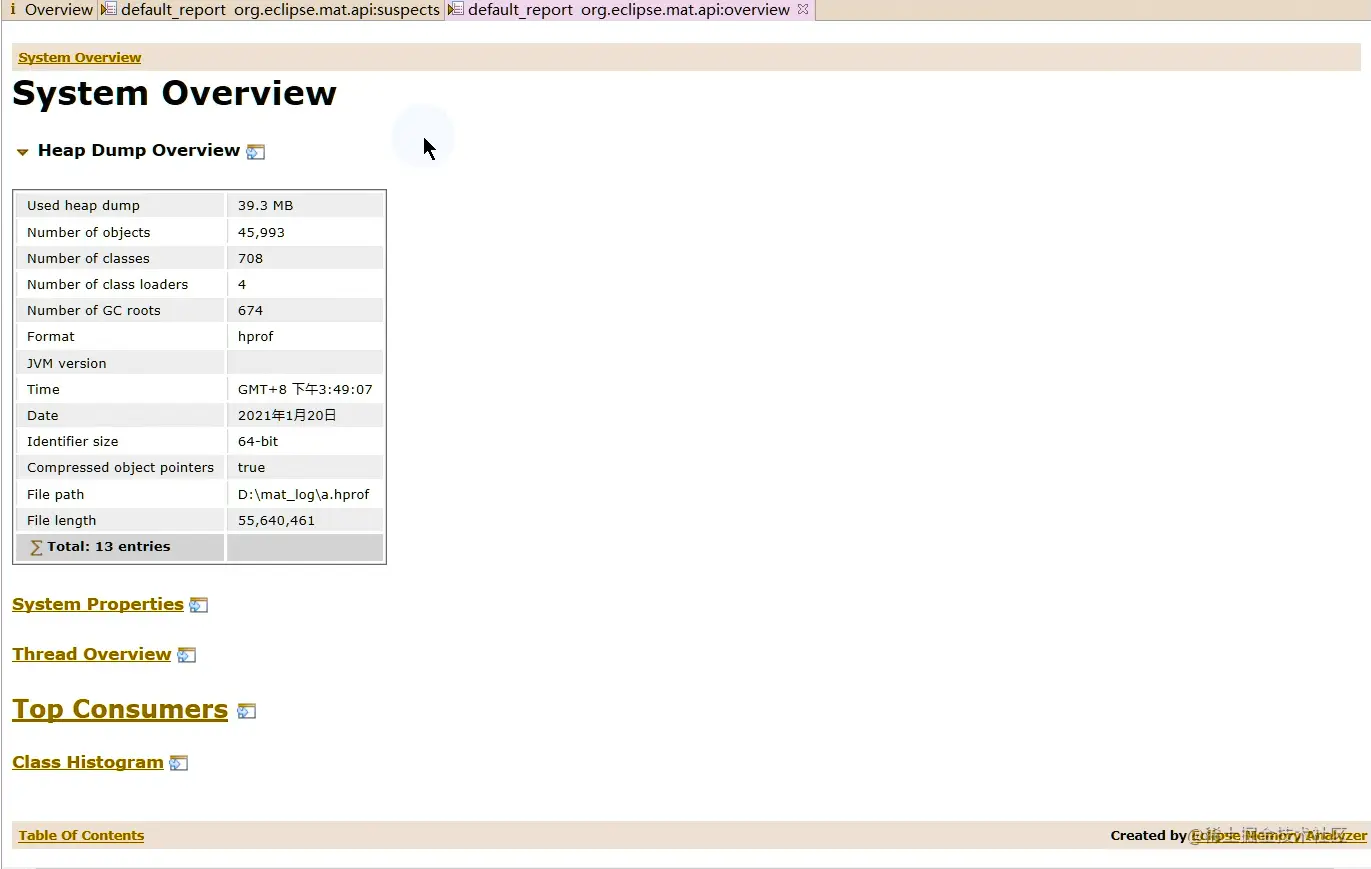The image size is (1371, 869).
Task: Select the 'Number of classes' cell
Action: 121,258
